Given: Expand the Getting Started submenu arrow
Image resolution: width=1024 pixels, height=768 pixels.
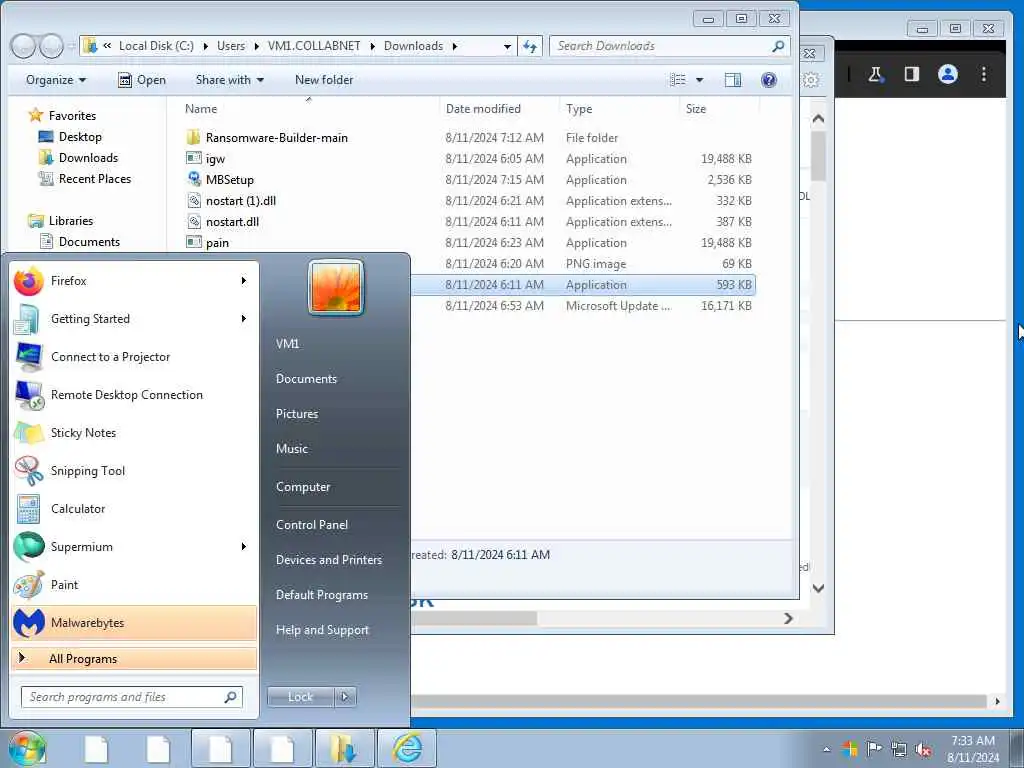Looking at the screenshot, I should (x=244, y=319).
